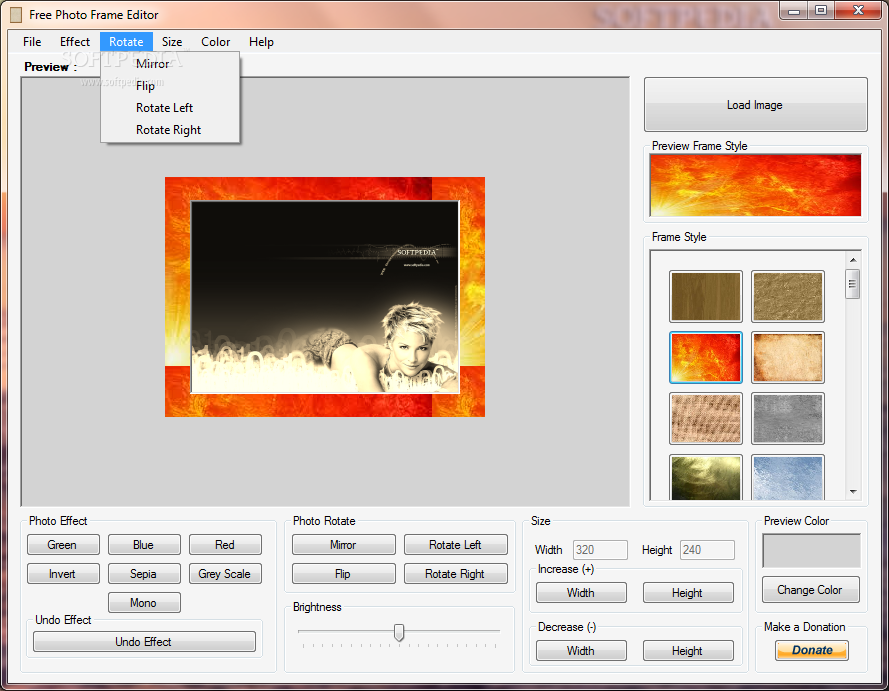The width and height of the screenshot is (889, 691).
Task: Click Rotate Left button in Photo Rotate panel
Action: tap(455, 545)
